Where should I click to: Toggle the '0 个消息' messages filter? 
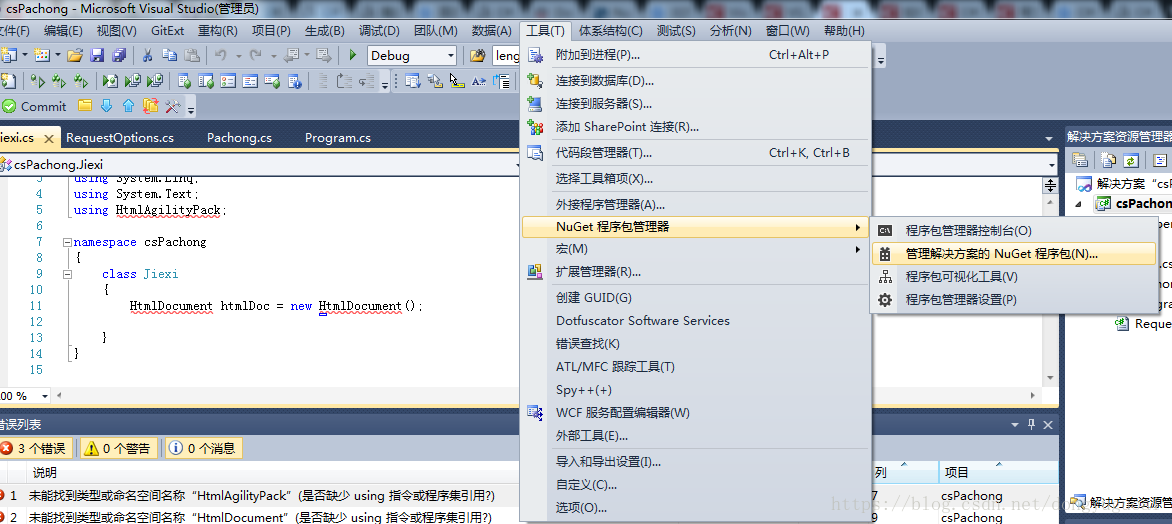click(x=203, y=449)
